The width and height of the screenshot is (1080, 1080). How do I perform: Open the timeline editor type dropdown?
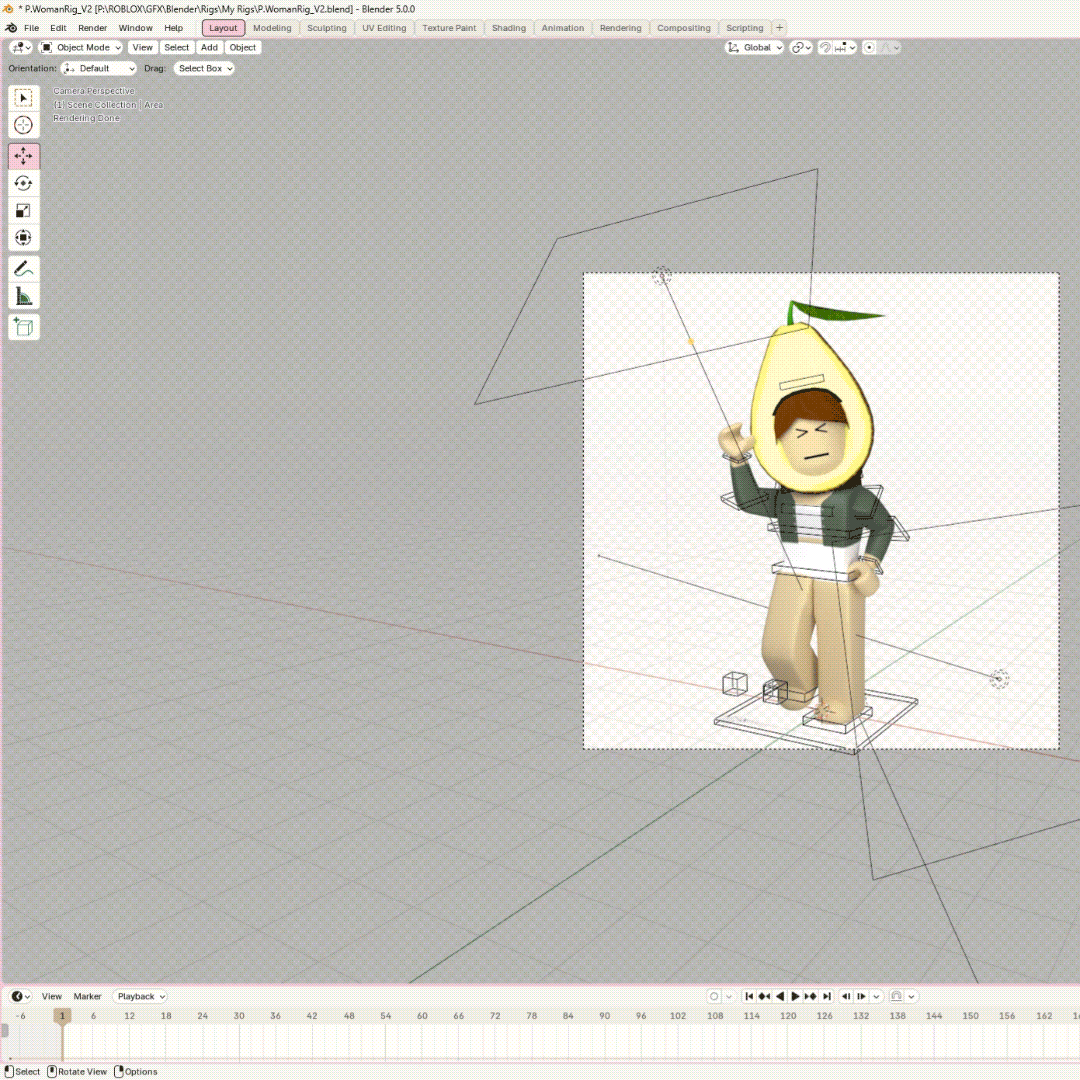[21, 996]
